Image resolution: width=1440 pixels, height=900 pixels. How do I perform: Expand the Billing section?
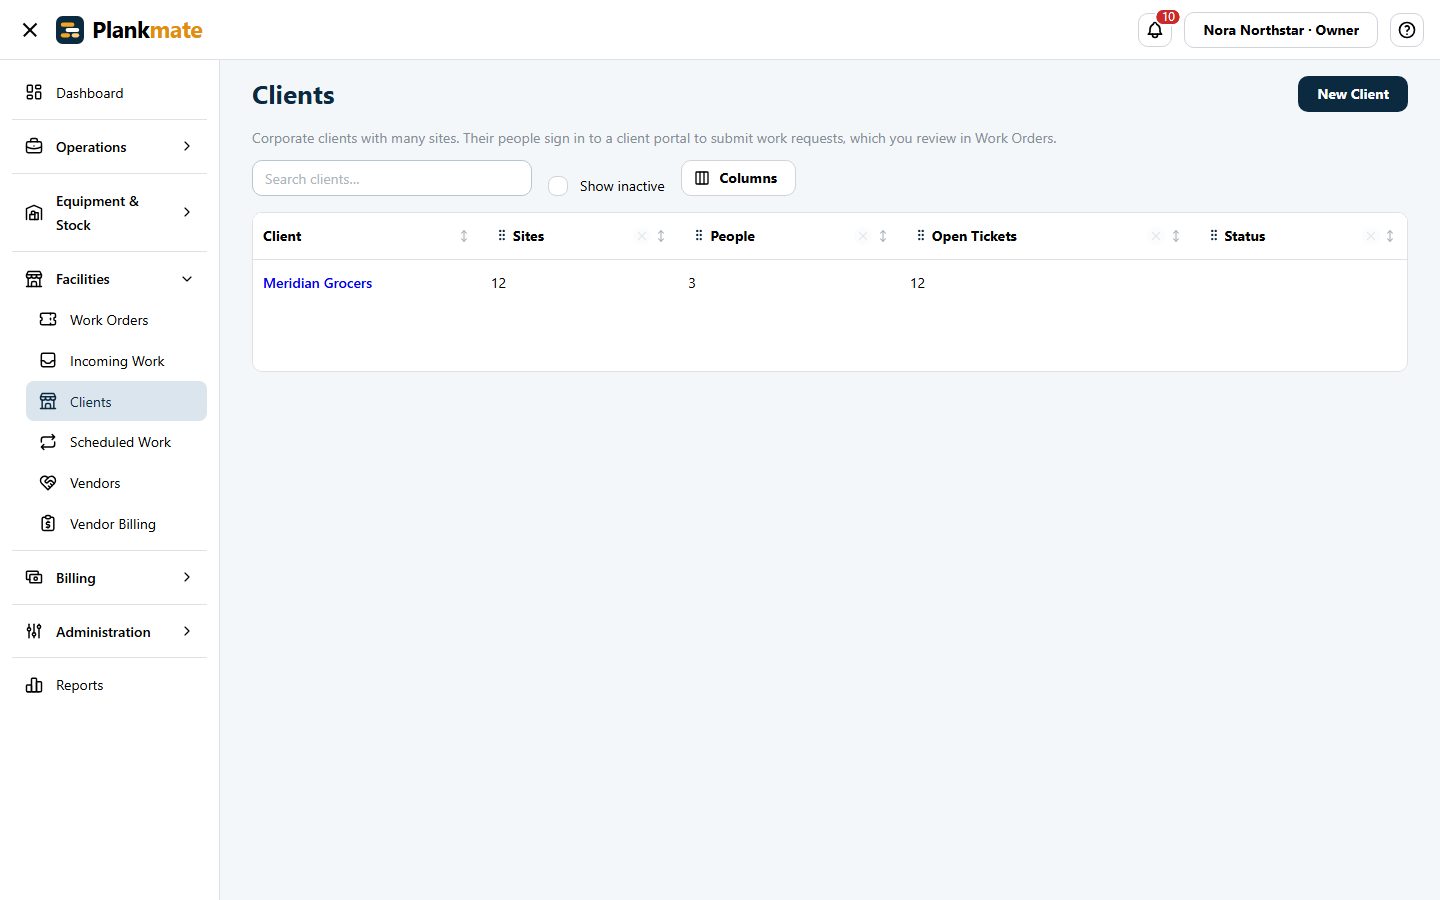pos(109,578)
